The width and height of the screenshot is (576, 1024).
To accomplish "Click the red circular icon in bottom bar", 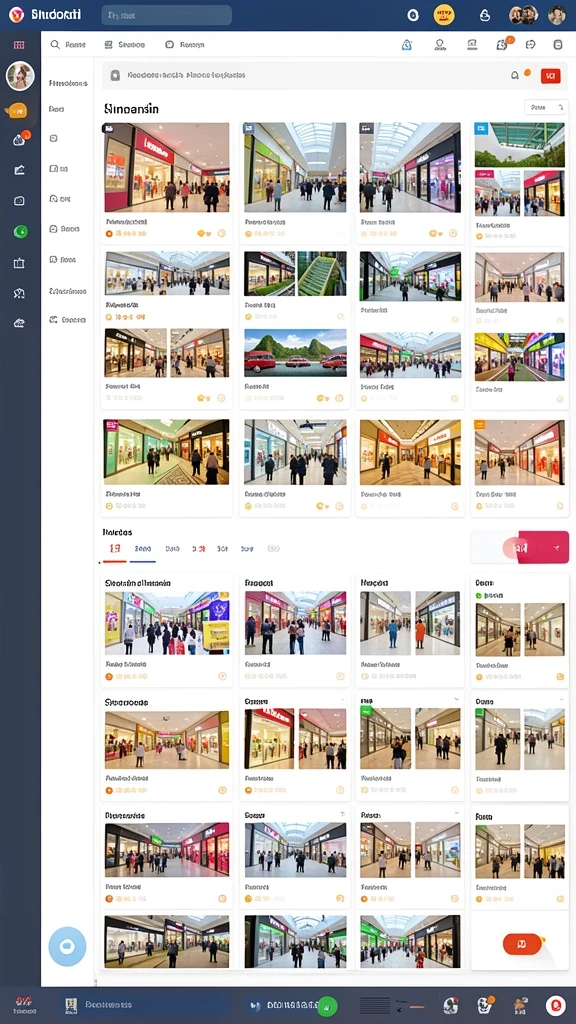I will (x=555, y=1005).
